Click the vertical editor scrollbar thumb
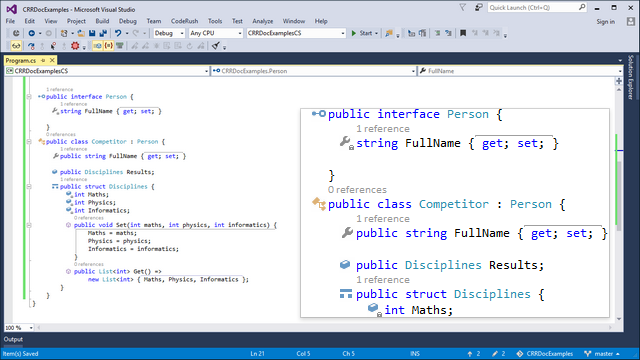 619,196
